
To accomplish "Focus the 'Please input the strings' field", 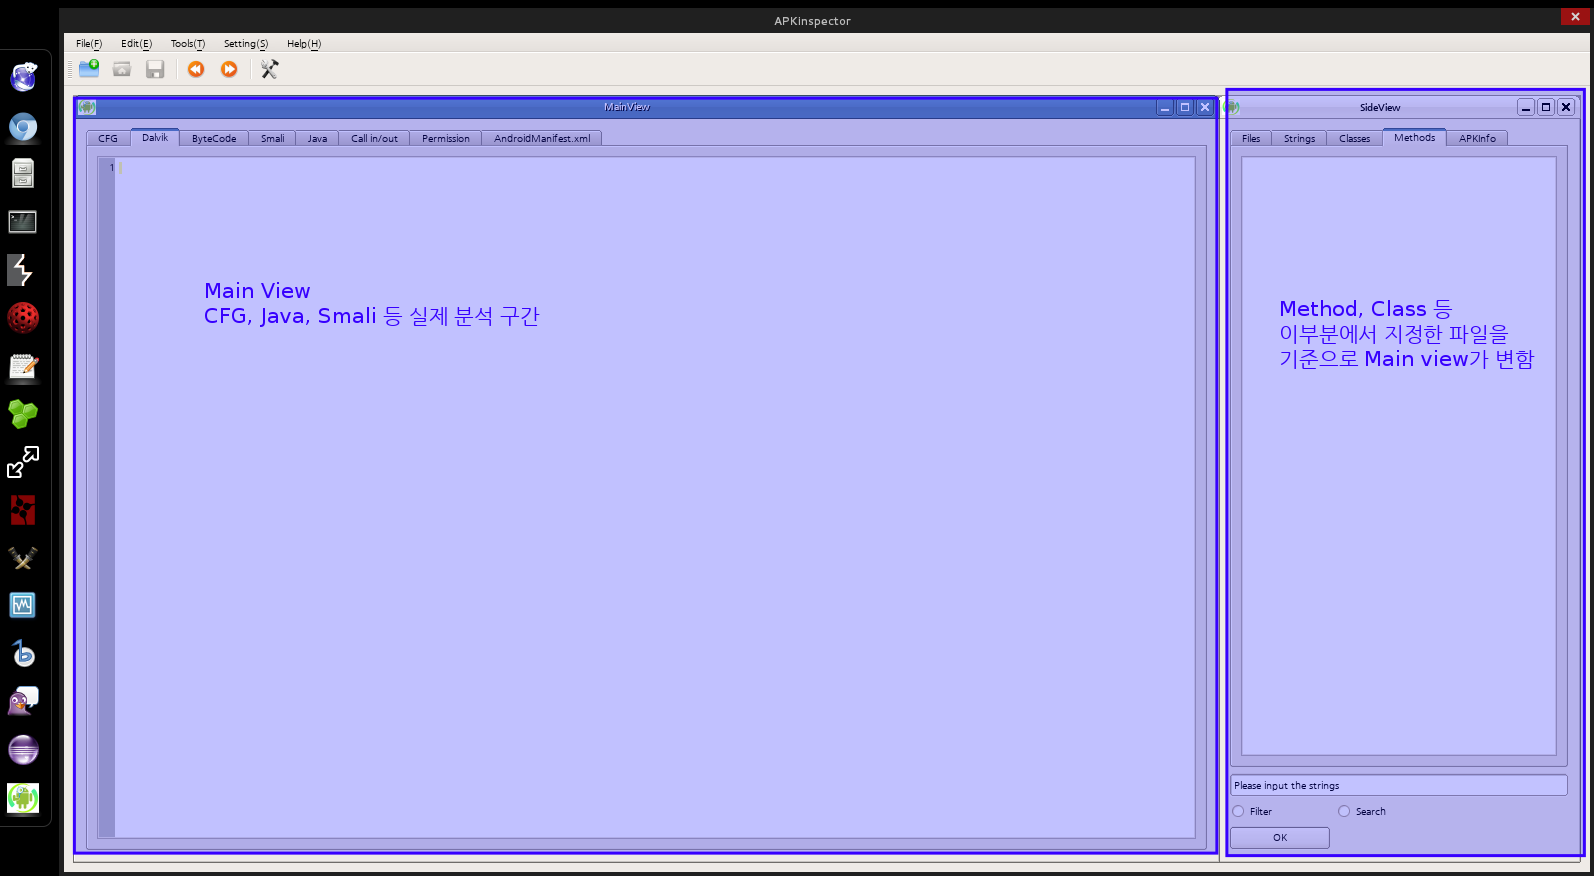I will [1398, 786].
